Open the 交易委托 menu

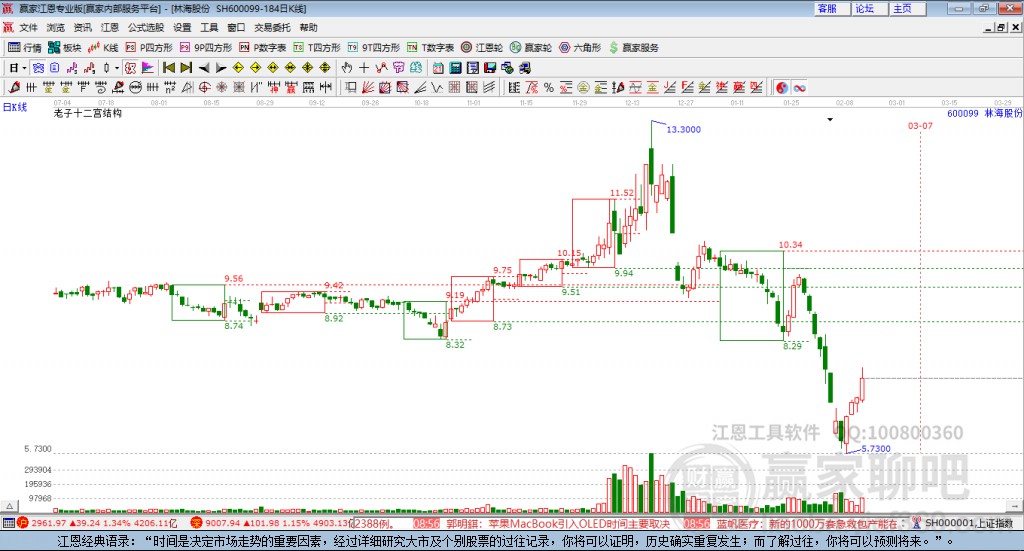(272, 27)
